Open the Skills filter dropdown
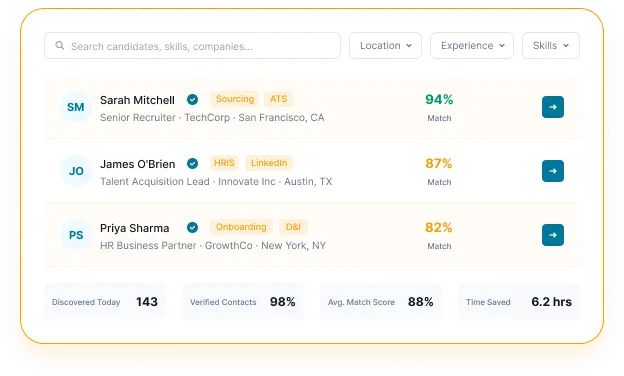624x376 pixels. click(x=551, y=46)
